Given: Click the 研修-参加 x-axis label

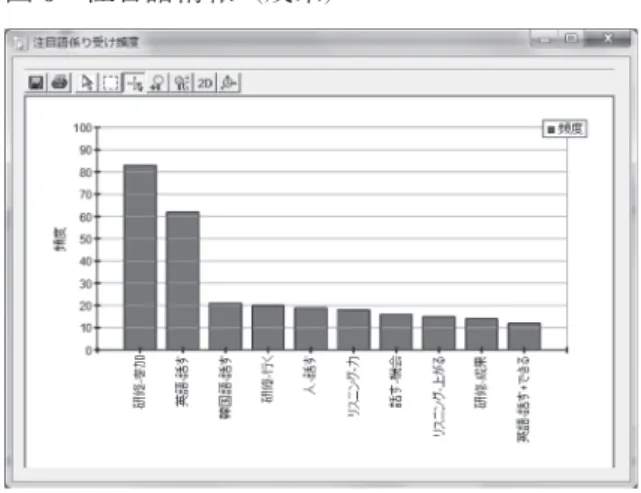Looking at the screenshot, I should coord(139,382).
